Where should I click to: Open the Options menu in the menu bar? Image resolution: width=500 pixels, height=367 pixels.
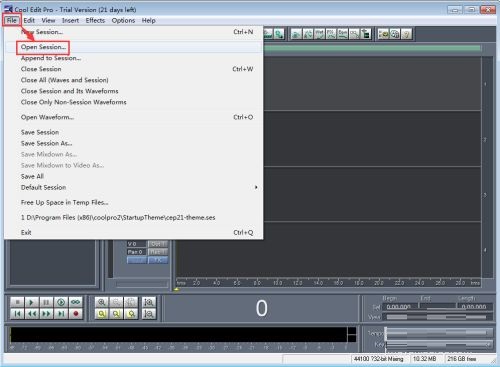pos(123,20)
